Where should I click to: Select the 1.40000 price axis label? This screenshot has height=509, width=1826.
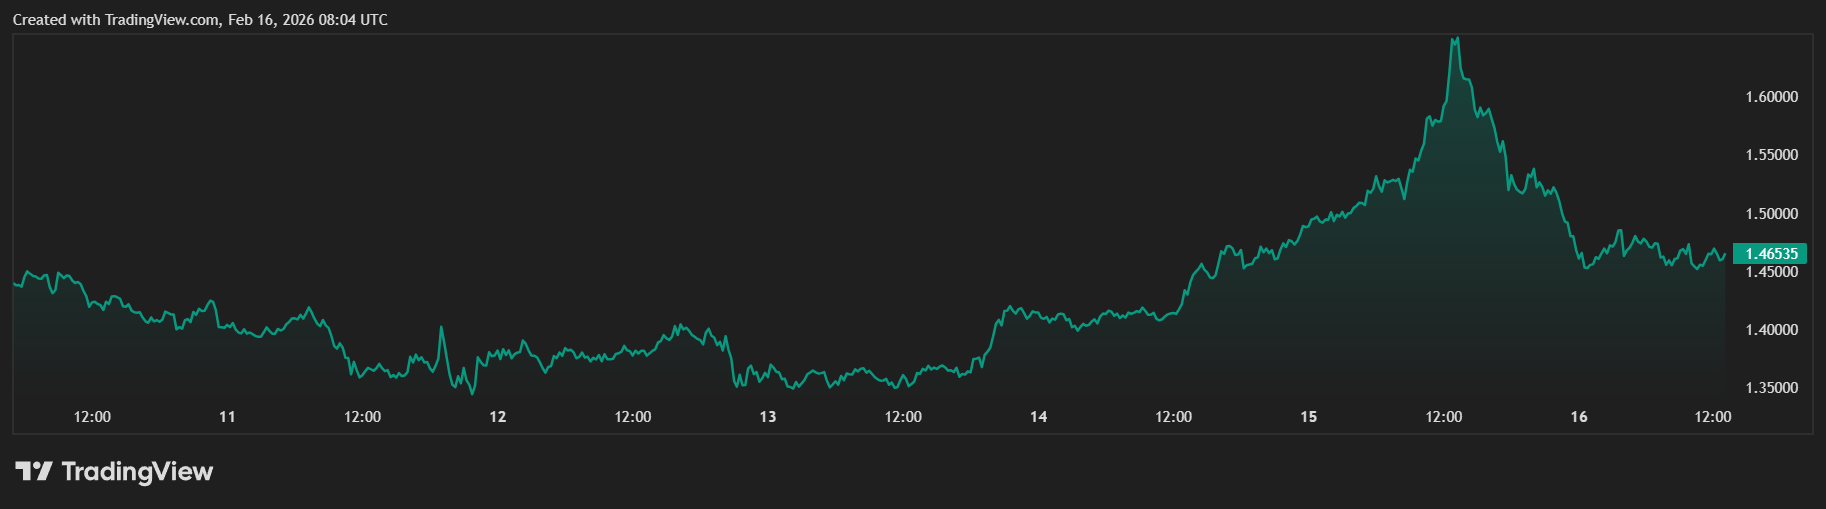[x=1771, y=330]
